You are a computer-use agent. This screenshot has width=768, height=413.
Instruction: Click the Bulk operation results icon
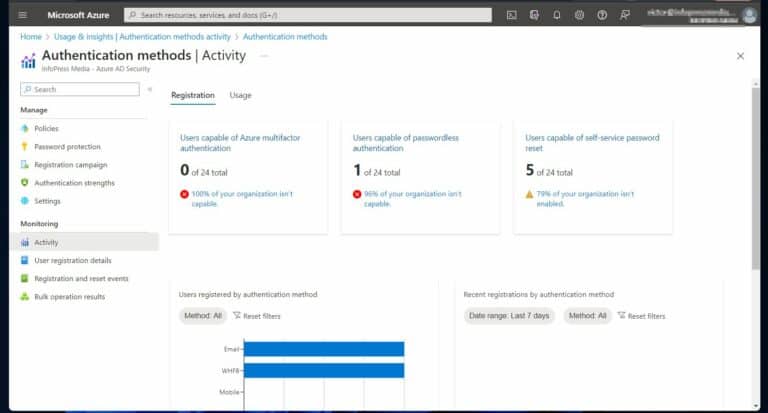pyautogui.click(x=24, y=296)
